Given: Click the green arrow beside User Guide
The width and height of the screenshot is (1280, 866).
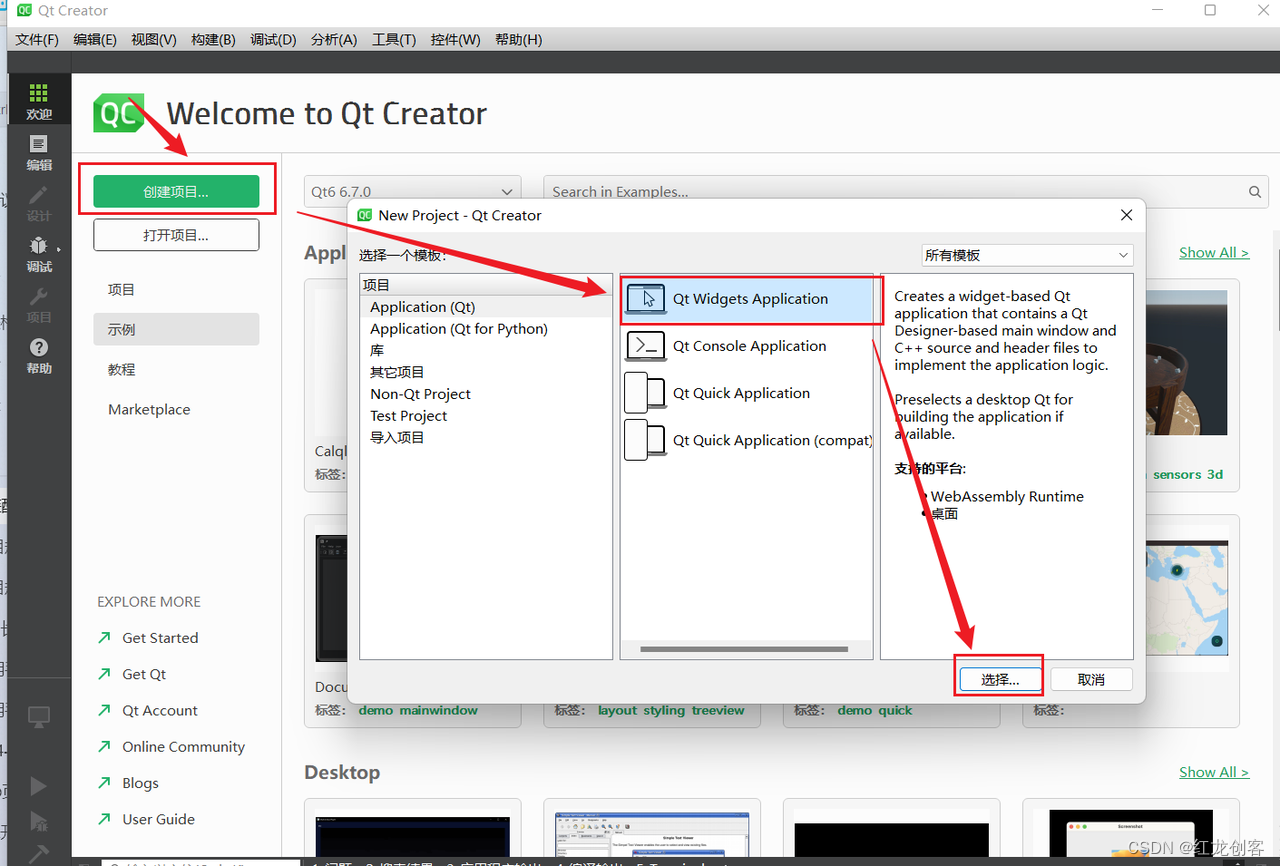Looking at the screenshot, I should (104, 818).
